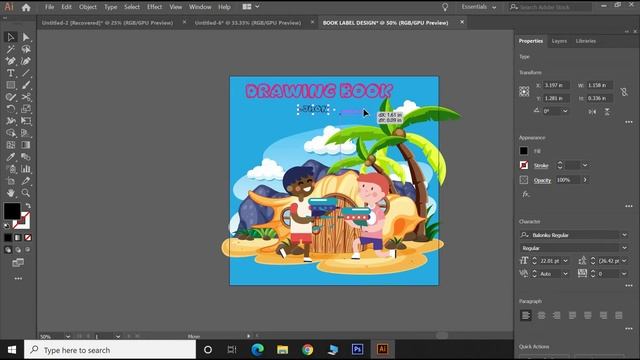The image size is (640, 360).
Task: Open the Essentials workspace dropdown
Action: [x=479, y=7]
